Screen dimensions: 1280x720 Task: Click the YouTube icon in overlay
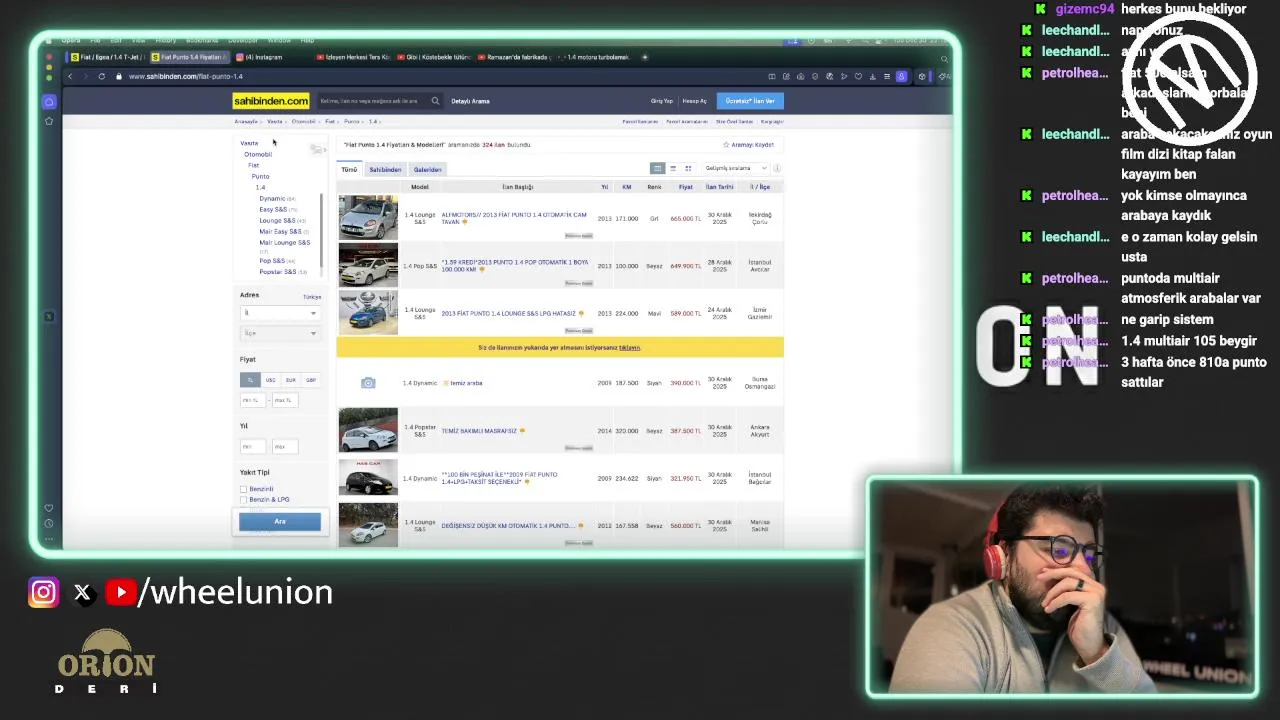click(121, 593)
